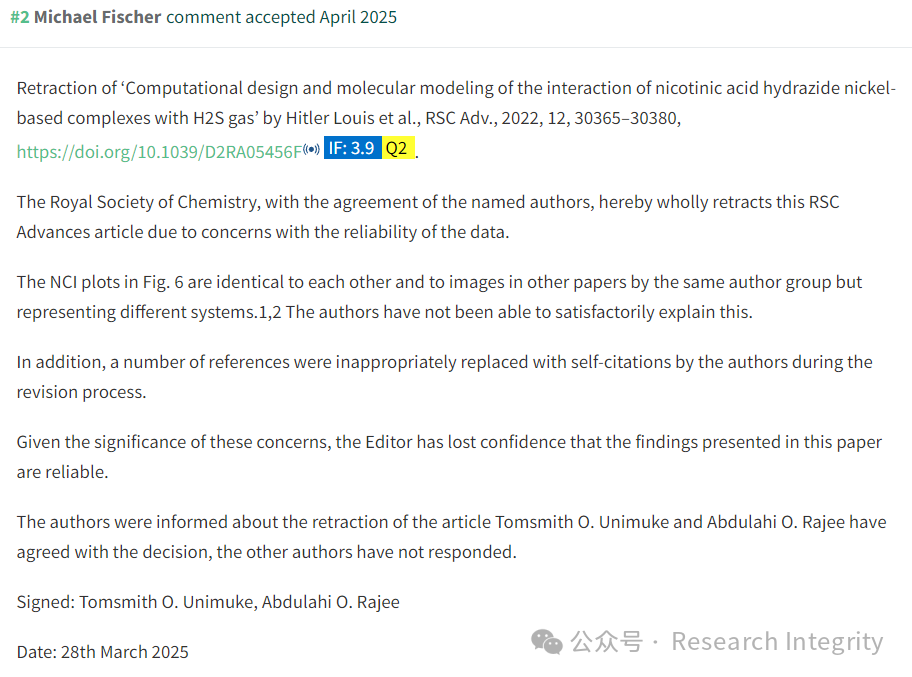Click the blue IF: 3.9 badge
The image size is (912, 677).
point(352,148)
